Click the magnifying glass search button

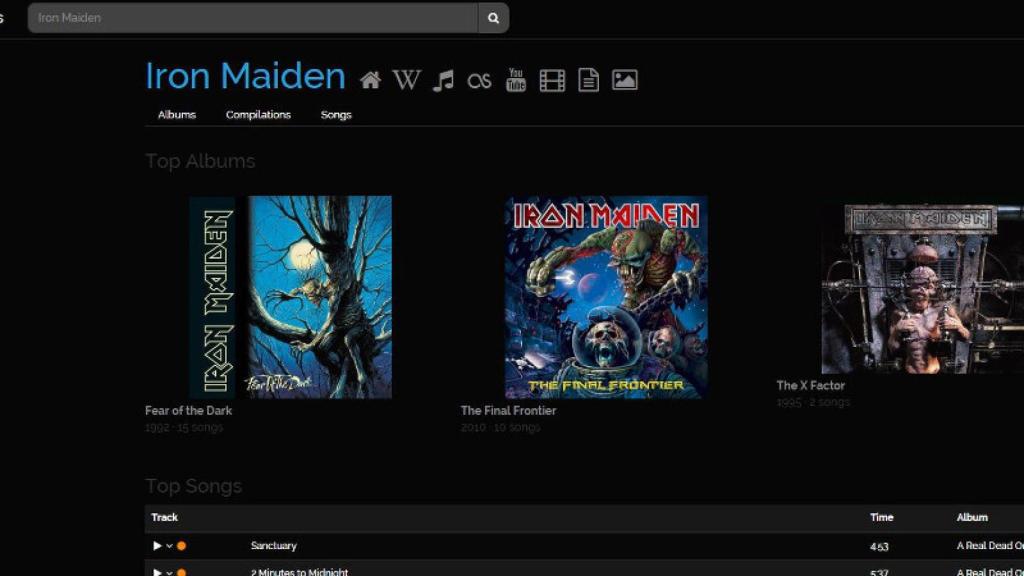(x=493, y=18)
